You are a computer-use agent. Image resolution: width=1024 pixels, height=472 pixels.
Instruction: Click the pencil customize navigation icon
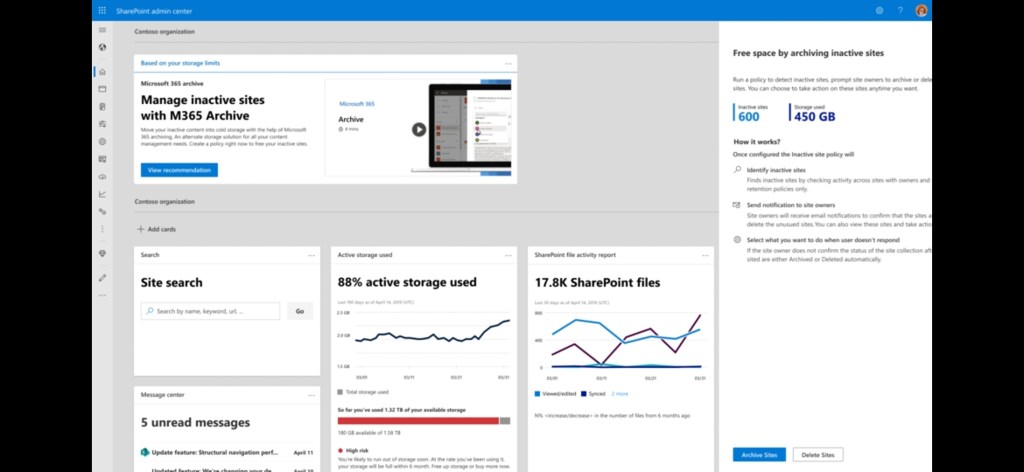click(102, 276)
